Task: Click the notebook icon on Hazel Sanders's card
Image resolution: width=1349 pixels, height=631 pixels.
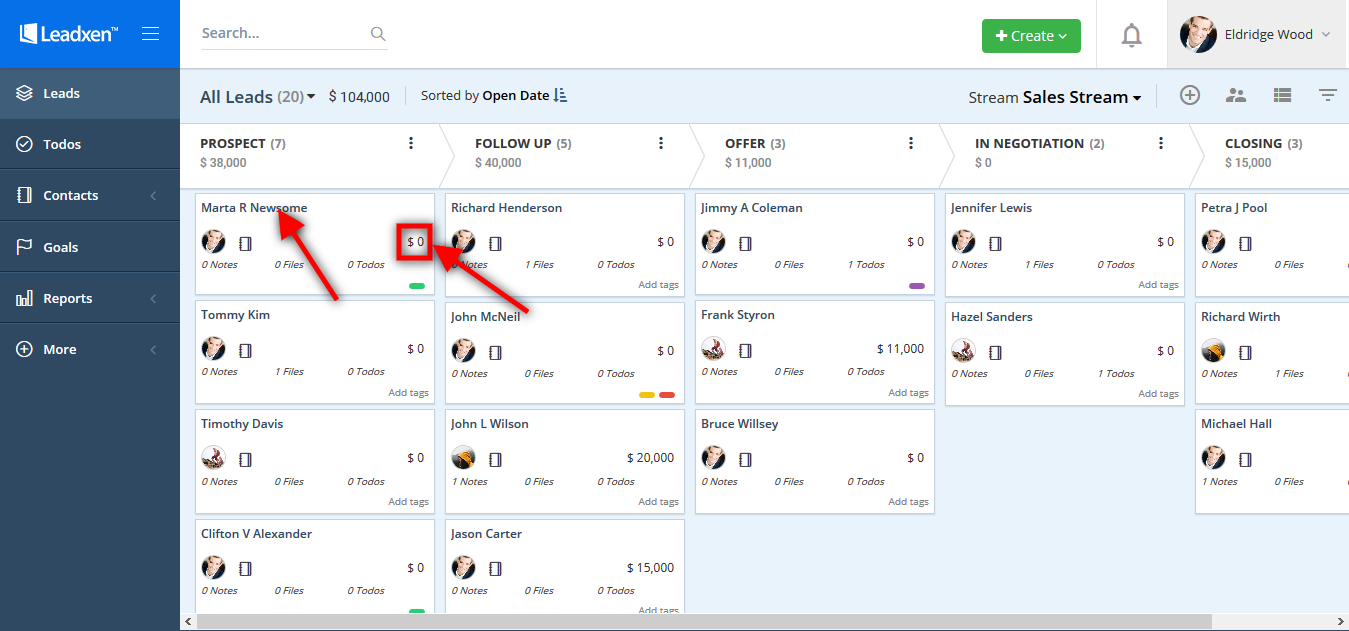Action: [995, 352]
